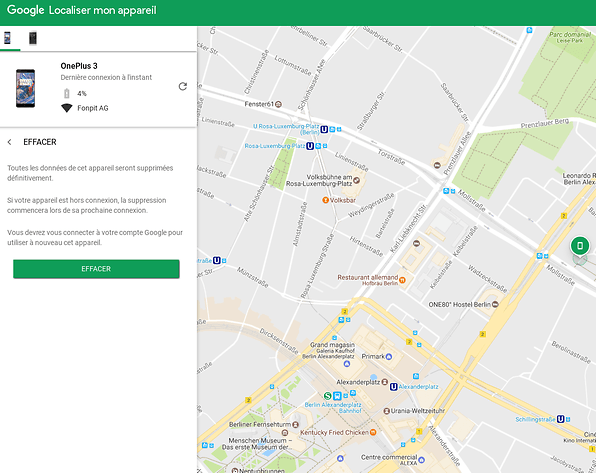596x473 pixels.
Task: Click the Google logo in header
Action: tap(25, 10)
